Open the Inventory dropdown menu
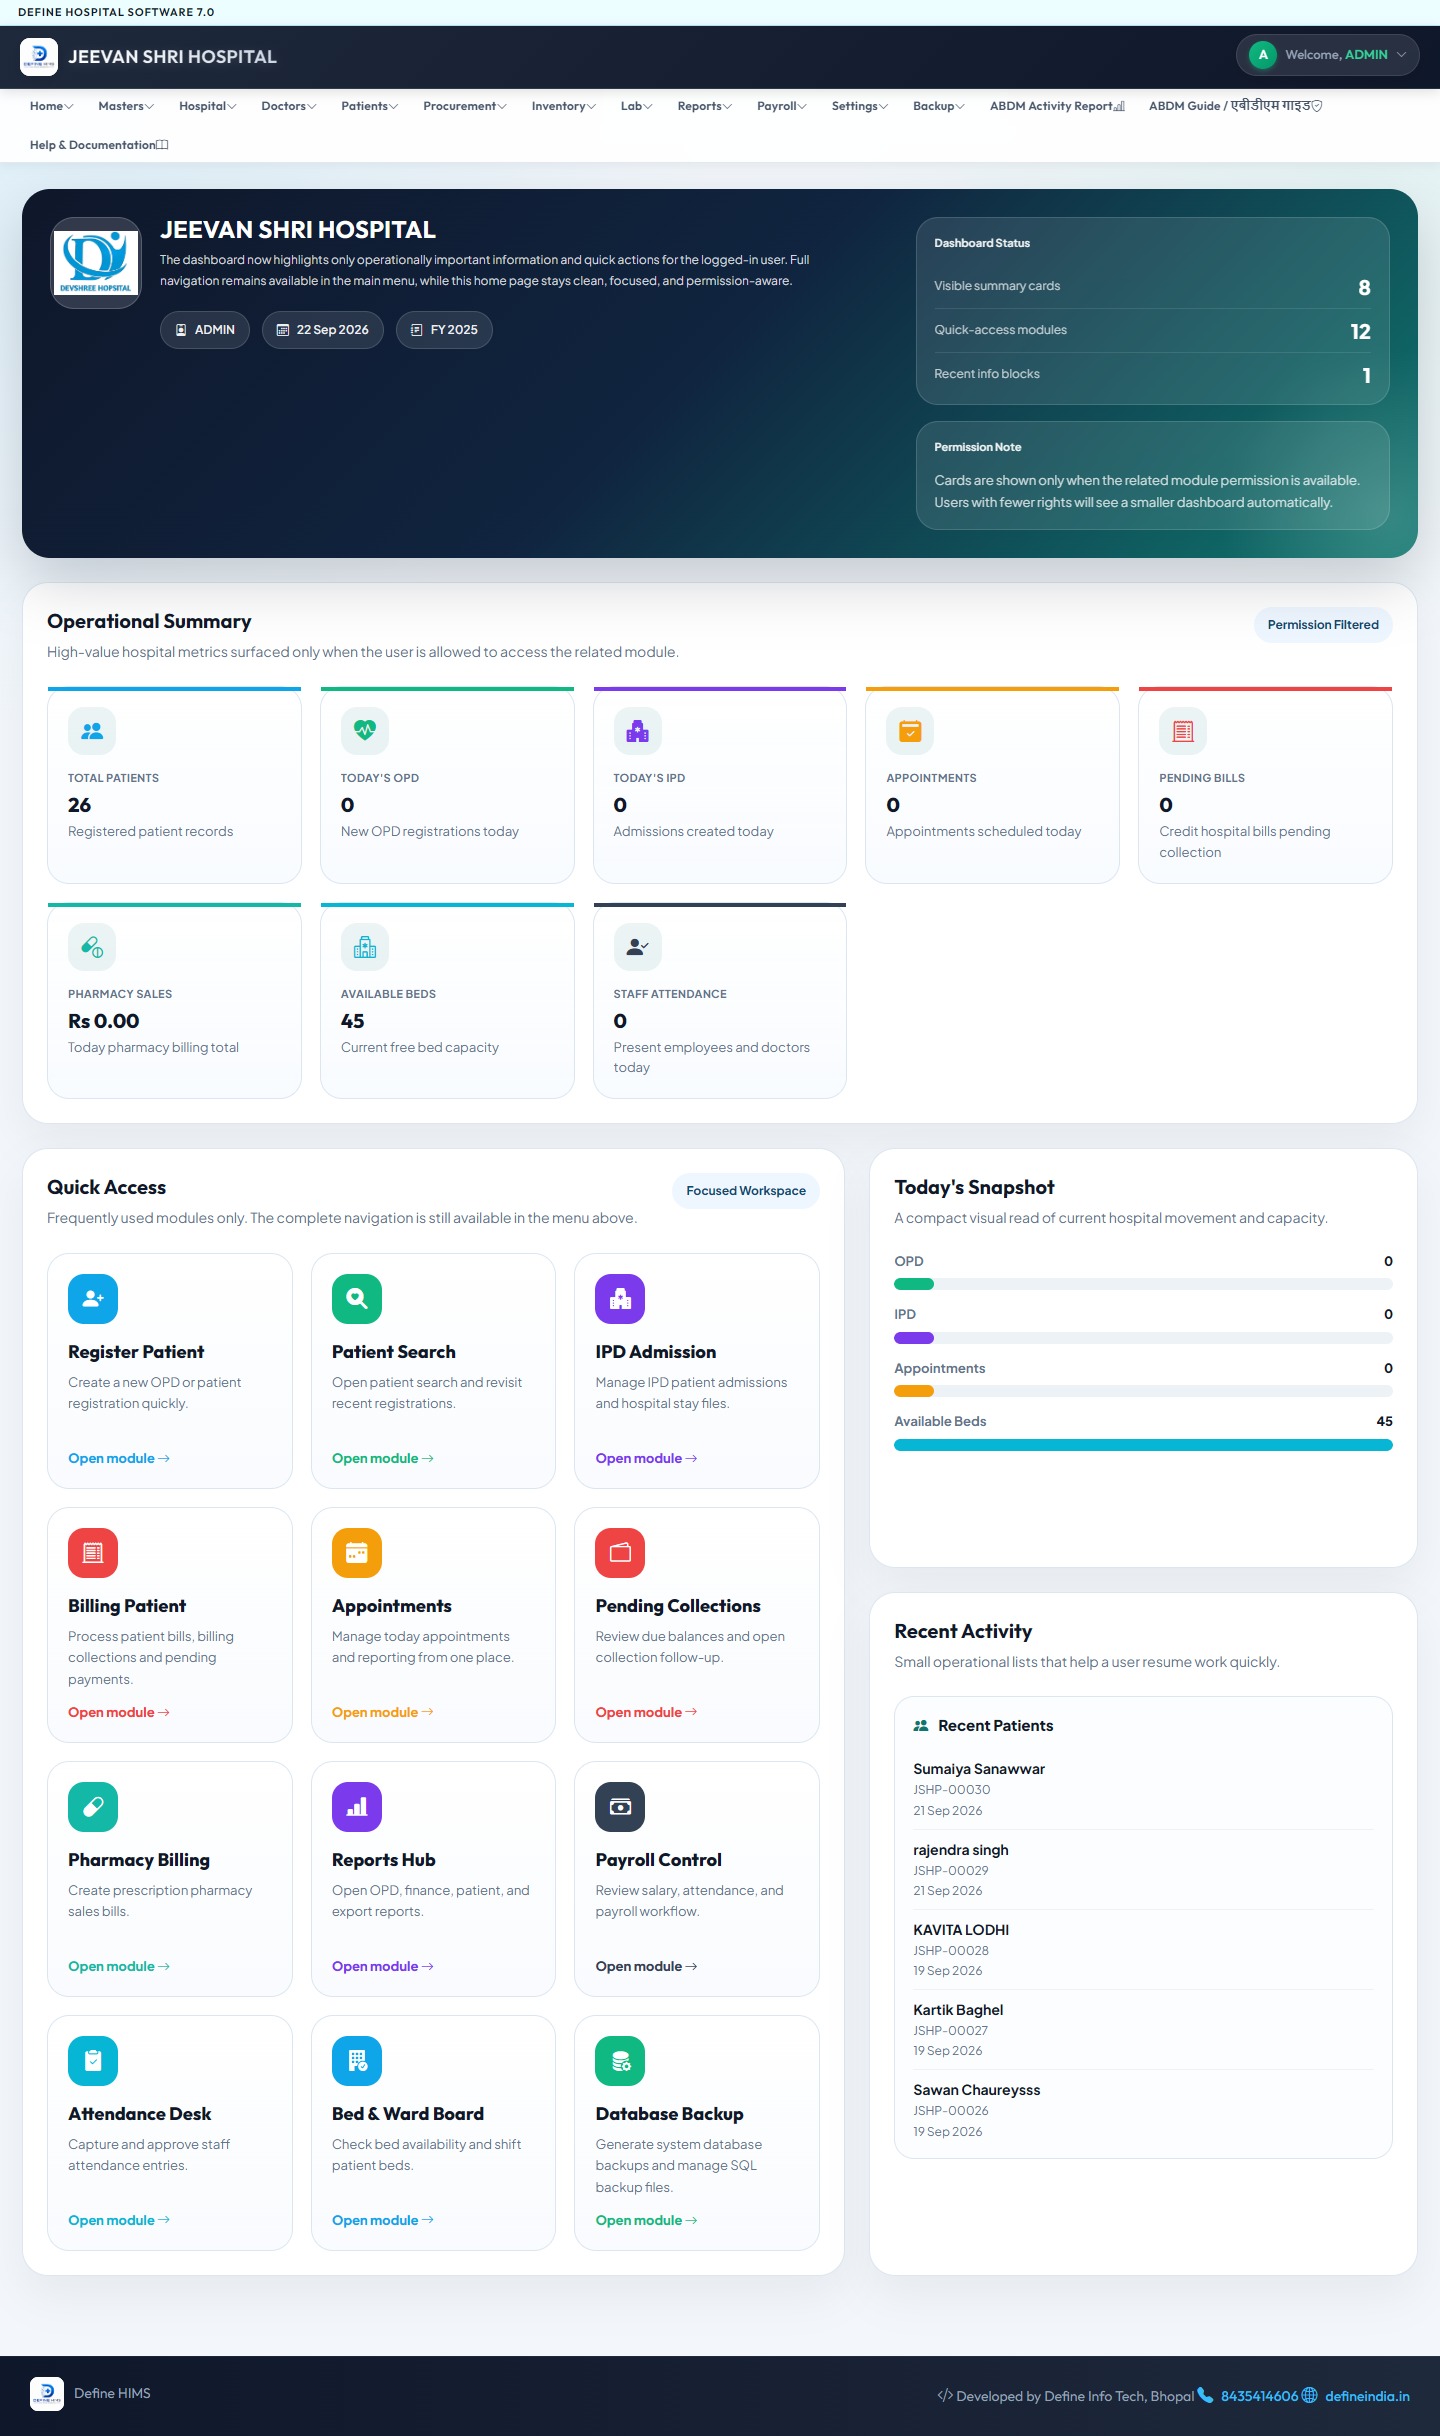1440x2436 pixels. [x=564, y=106]
